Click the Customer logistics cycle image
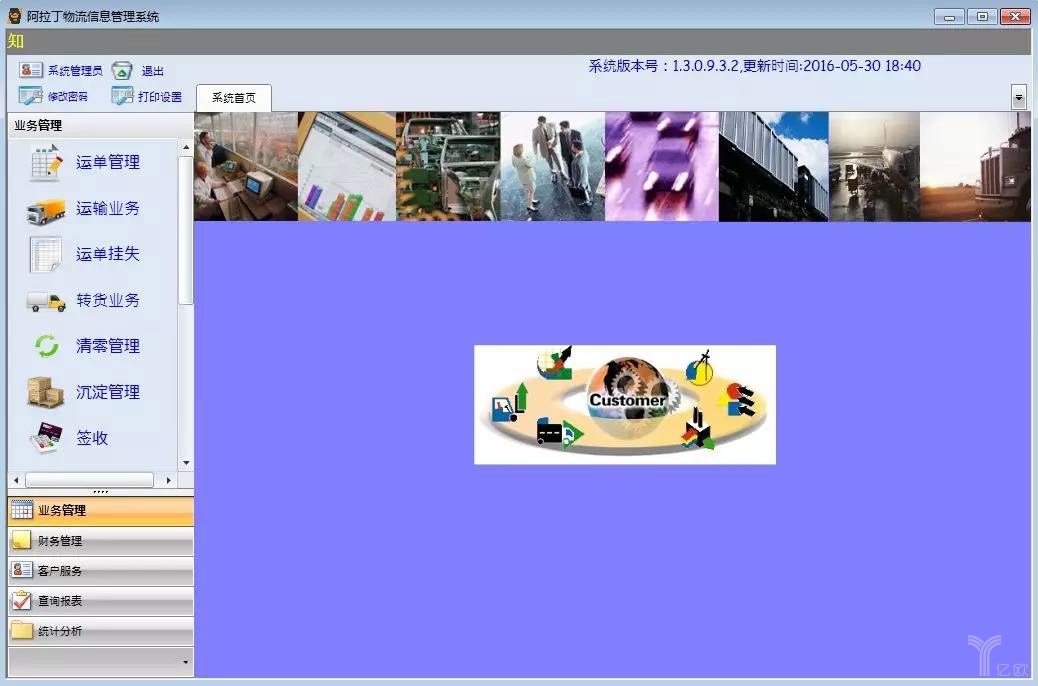1038x686 pixels. click(x=624, y=404)
